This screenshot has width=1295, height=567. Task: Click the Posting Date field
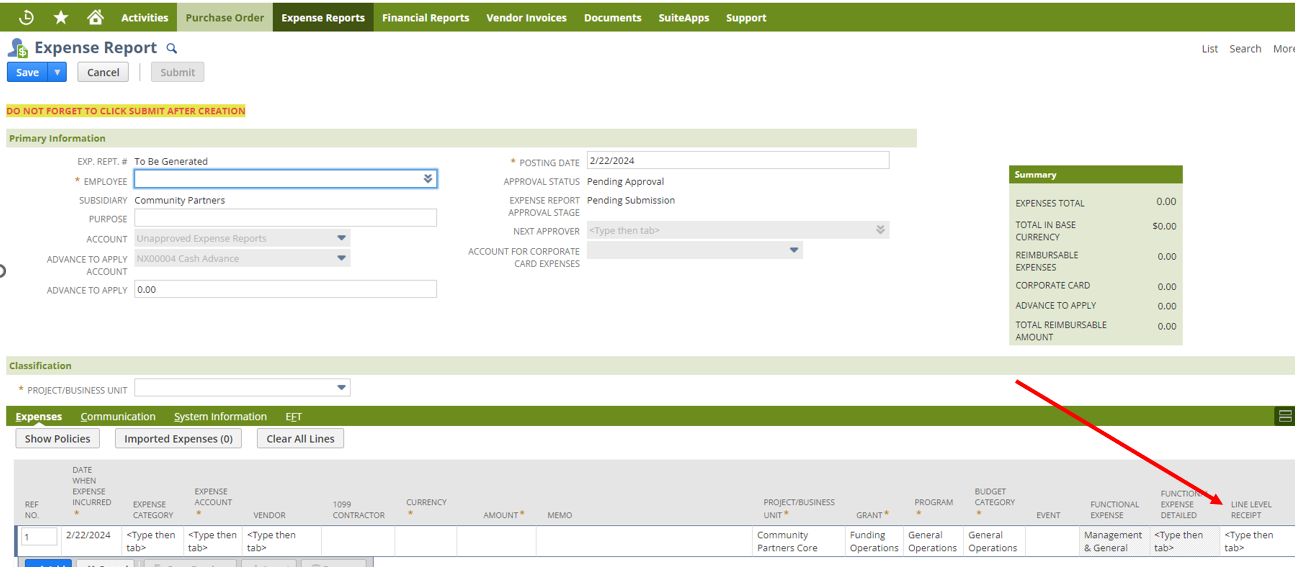click(x=737, y=161)
